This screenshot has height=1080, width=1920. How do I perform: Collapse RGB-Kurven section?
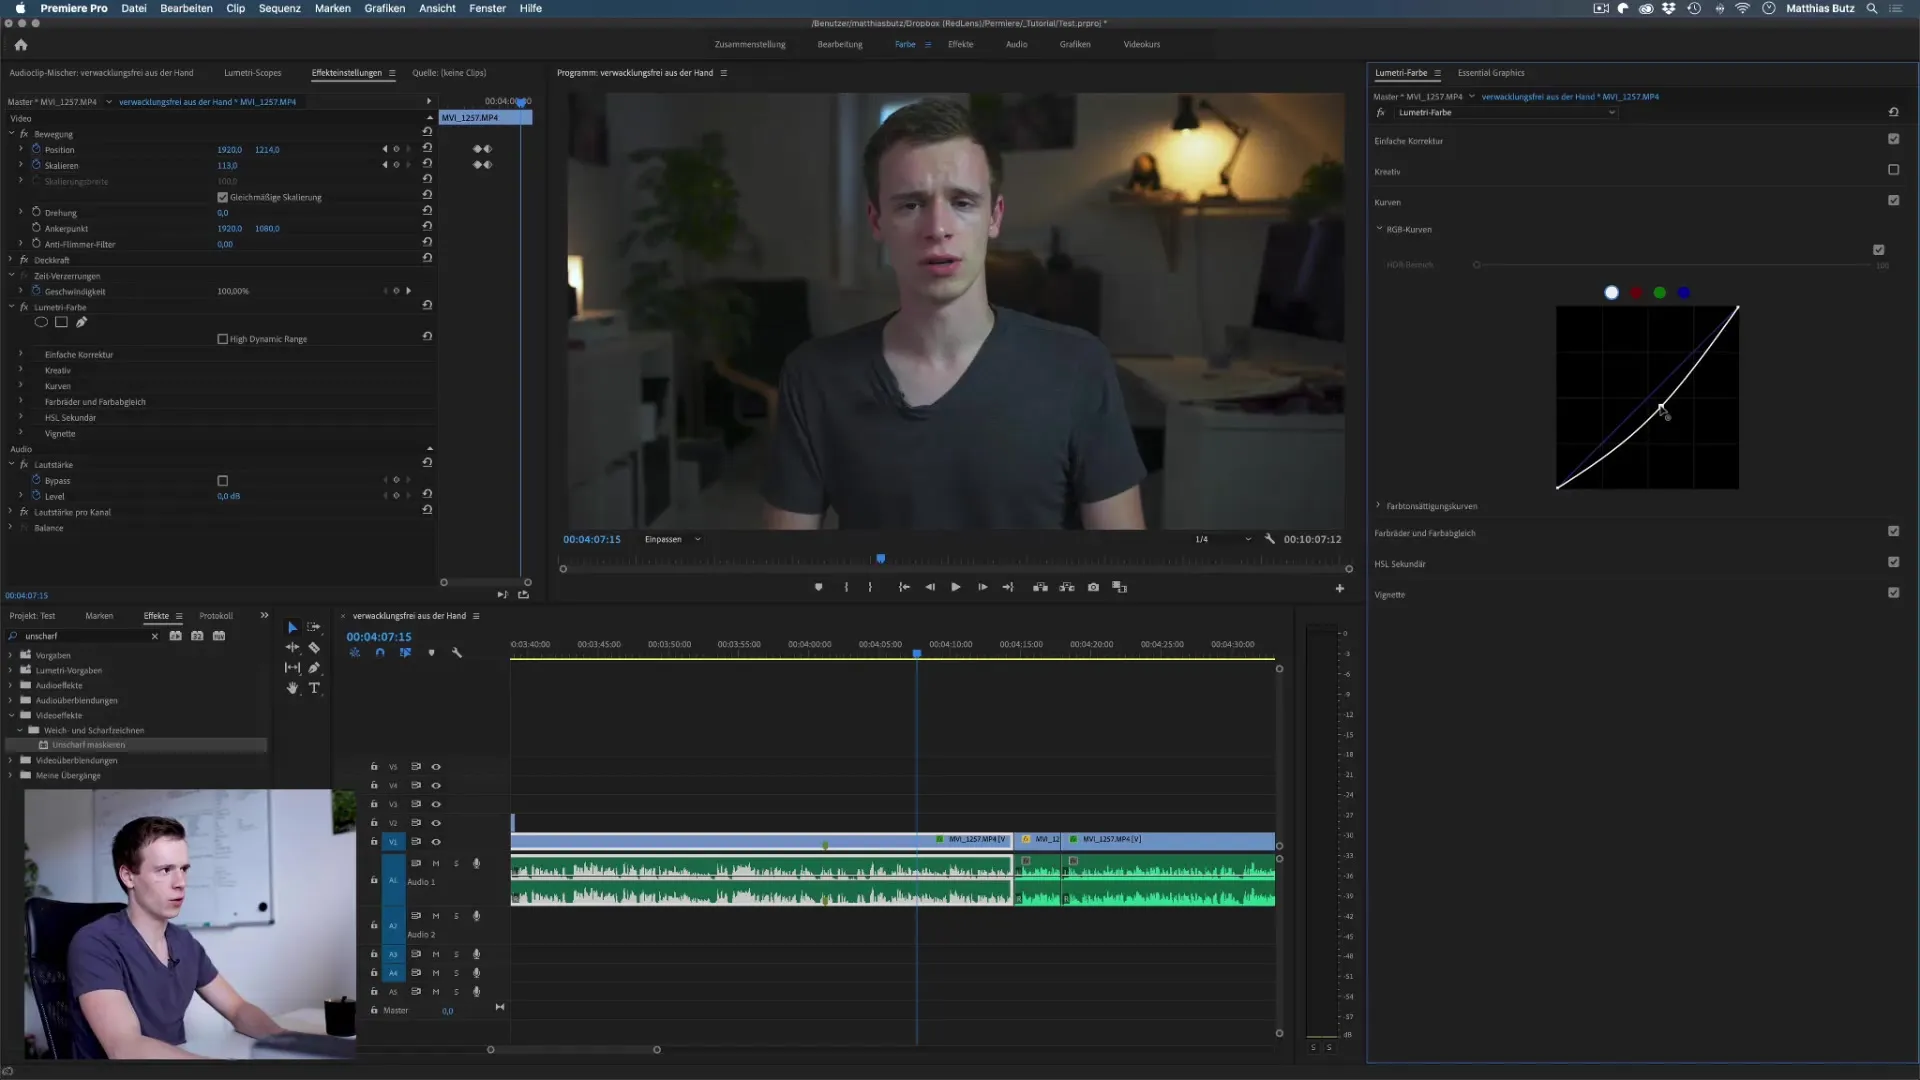(x=1379, y=228)
